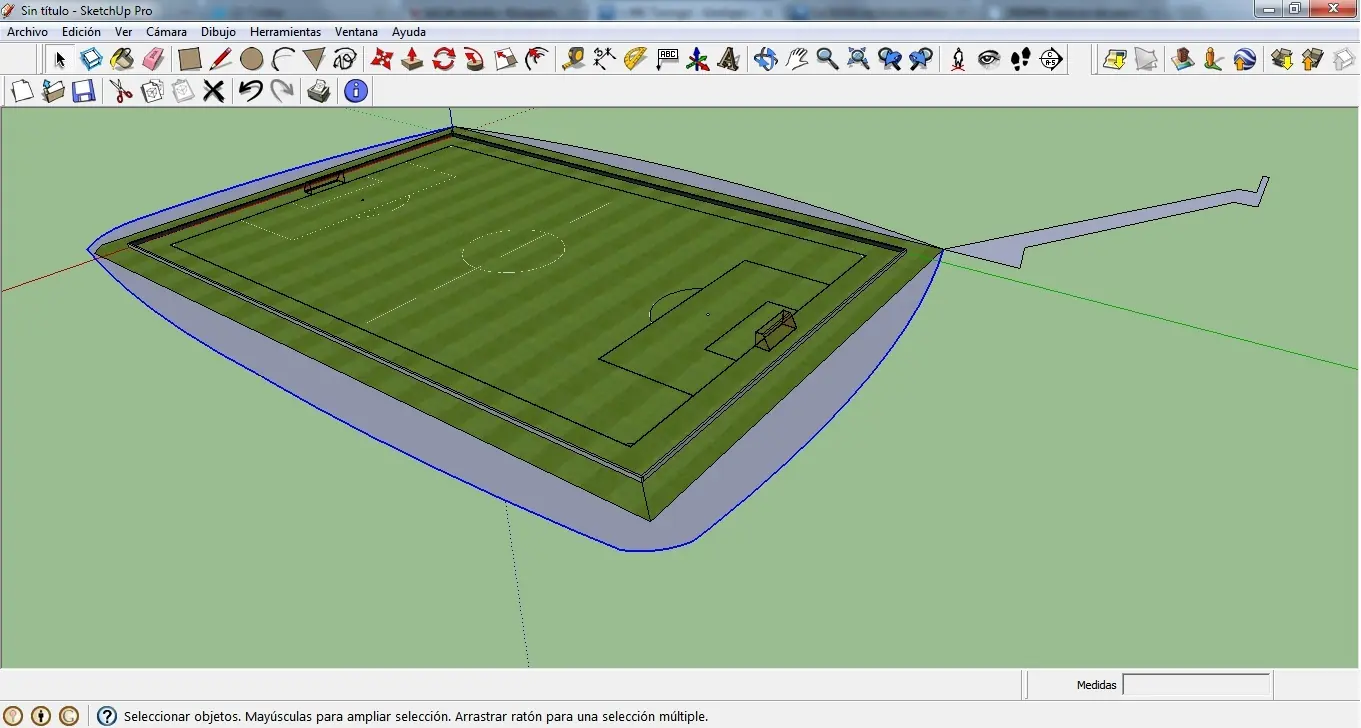Viewport: 1361px width, 728px height.
Task: Pick the Eraser tool
Action: coord(153,59)
